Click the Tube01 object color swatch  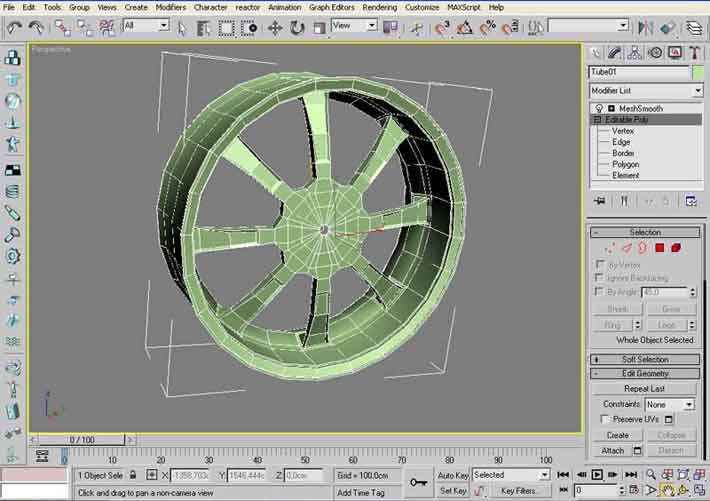(698, 72)
